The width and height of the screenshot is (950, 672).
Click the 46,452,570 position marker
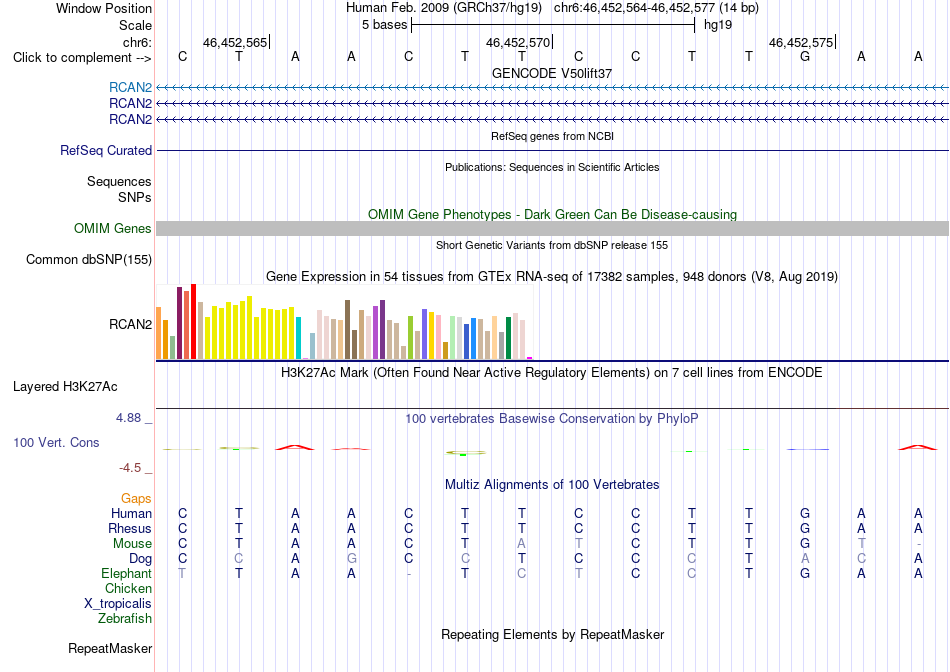click(x=519, y=42)
